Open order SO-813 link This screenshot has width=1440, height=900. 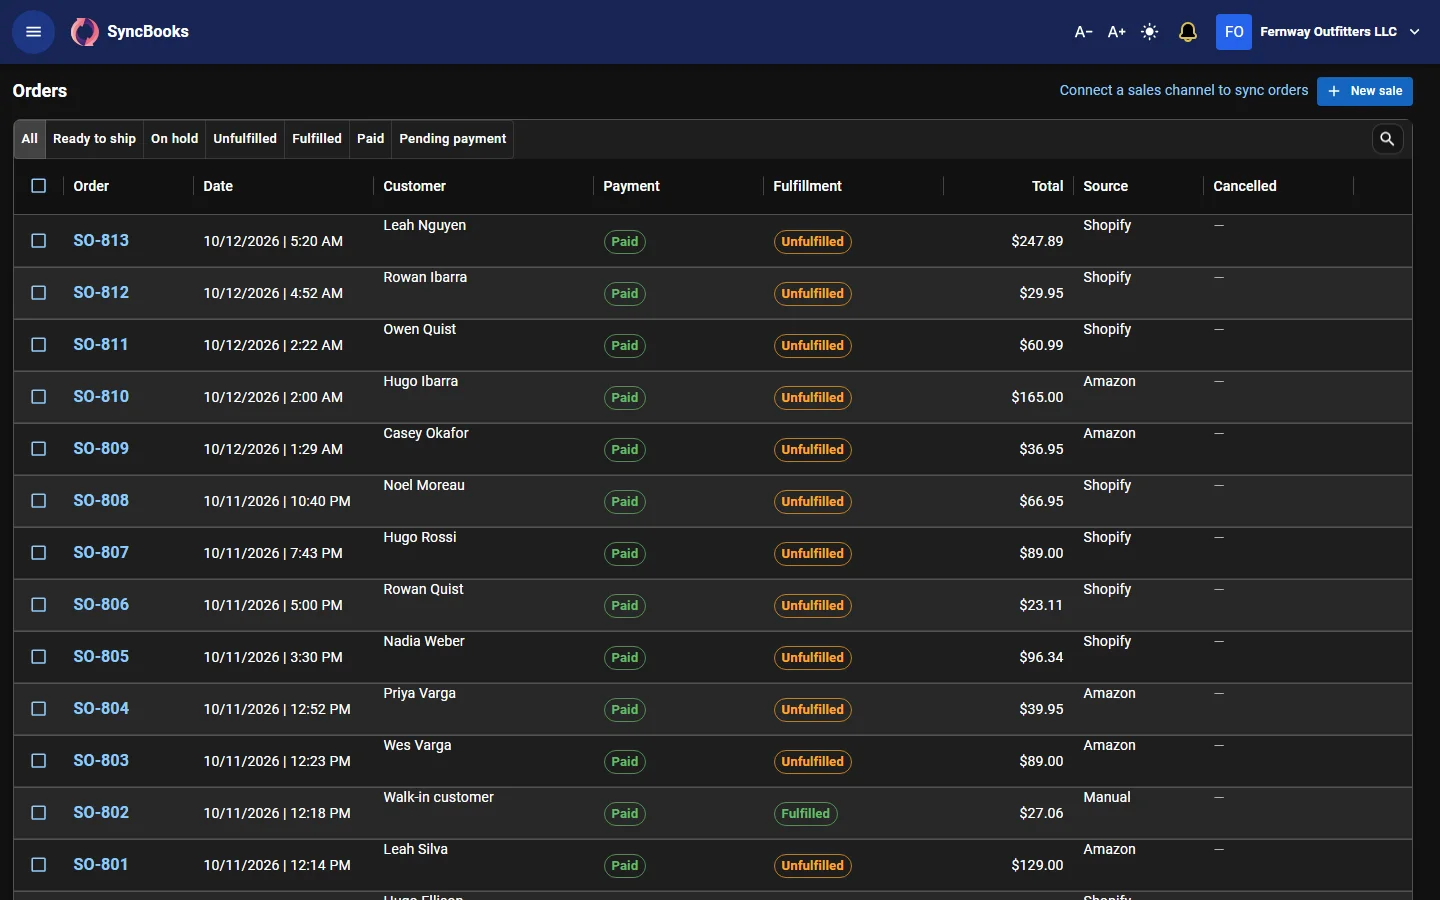pyautogui.click(x=101, y=241)
